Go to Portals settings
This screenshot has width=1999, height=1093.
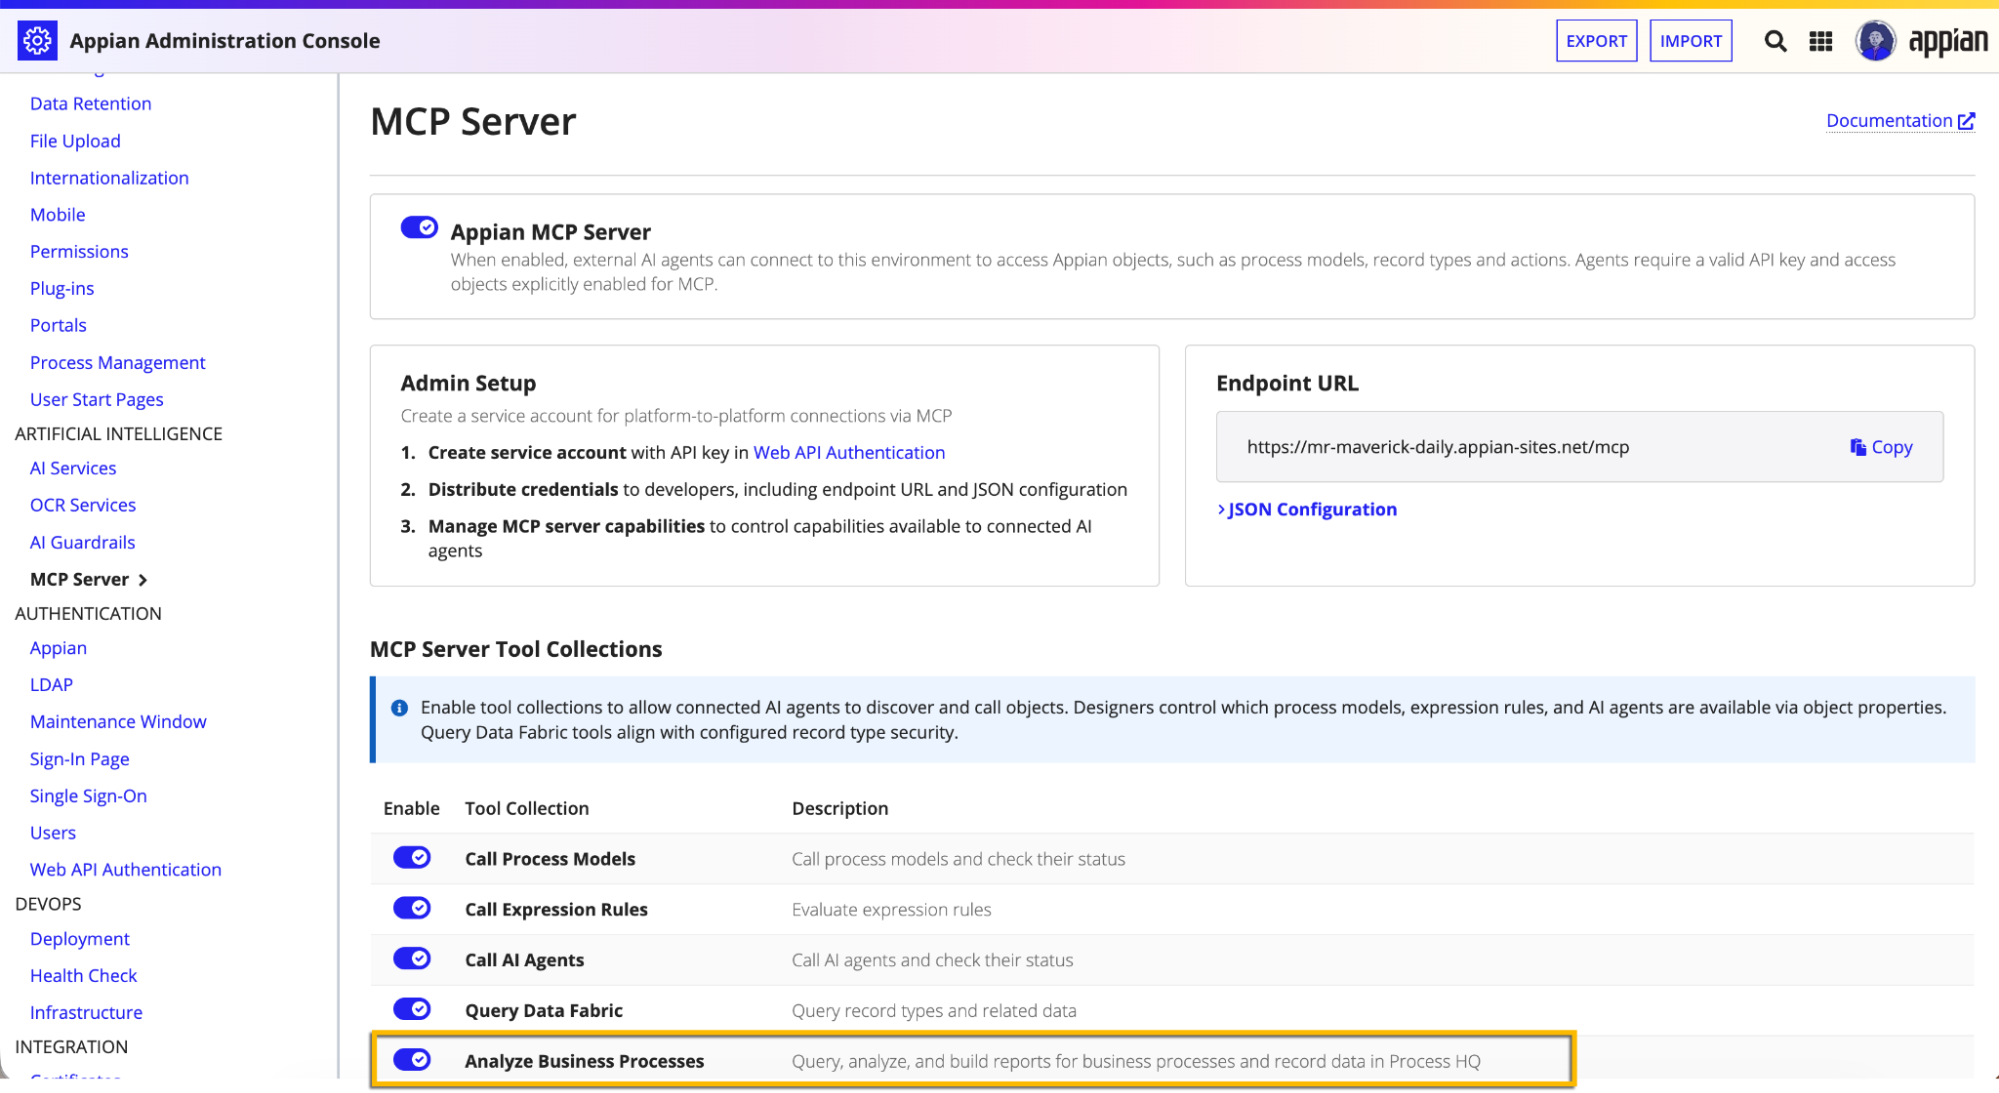point(58,326)
